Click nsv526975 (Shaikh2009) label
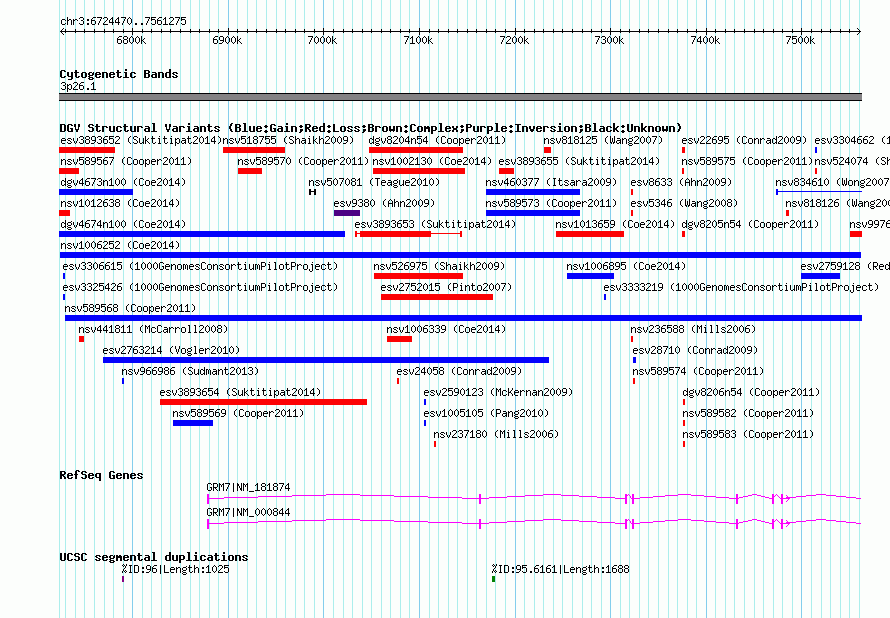890x618 pixels. click(x=439, y=266)
